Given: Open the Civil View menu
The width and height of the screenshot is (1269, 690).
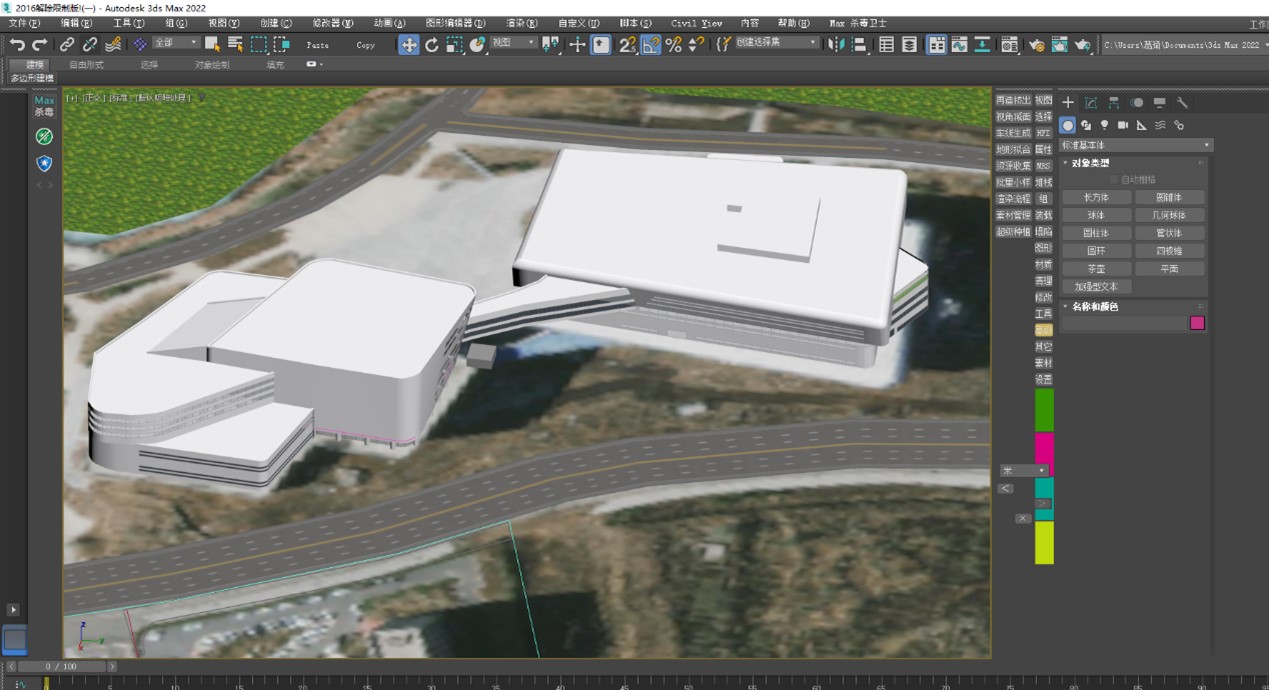Looking at the screenshot, I should point(696,23).
